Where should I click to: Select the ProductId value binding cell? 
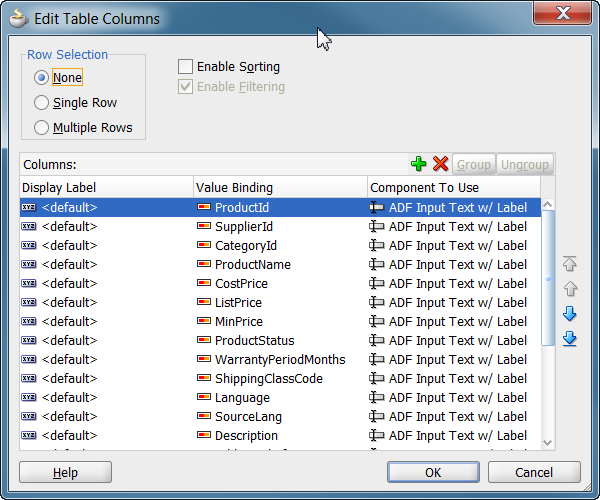coord(280,207)
